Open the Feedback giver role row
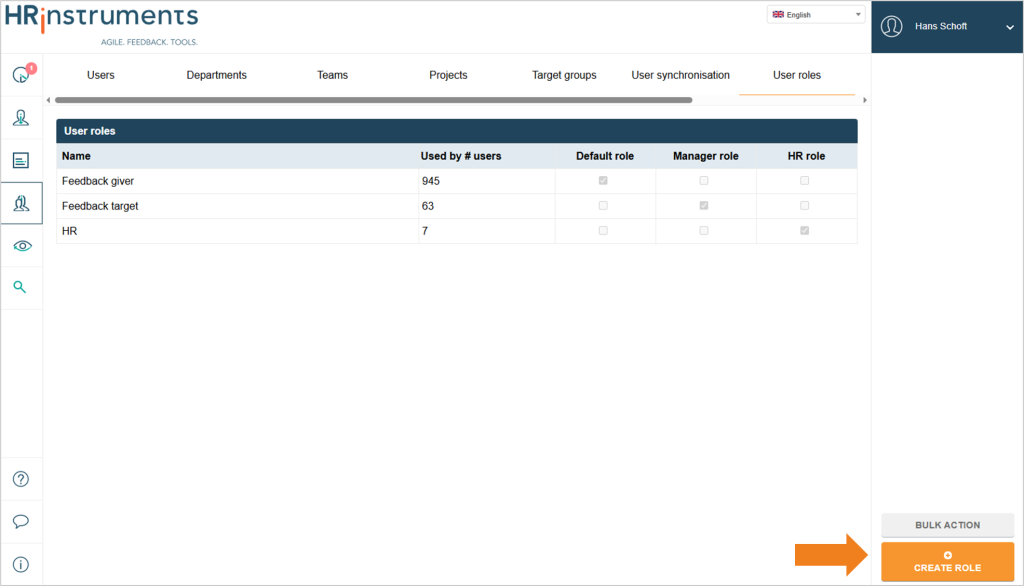1024x586 pixels. tap(456, 181)
